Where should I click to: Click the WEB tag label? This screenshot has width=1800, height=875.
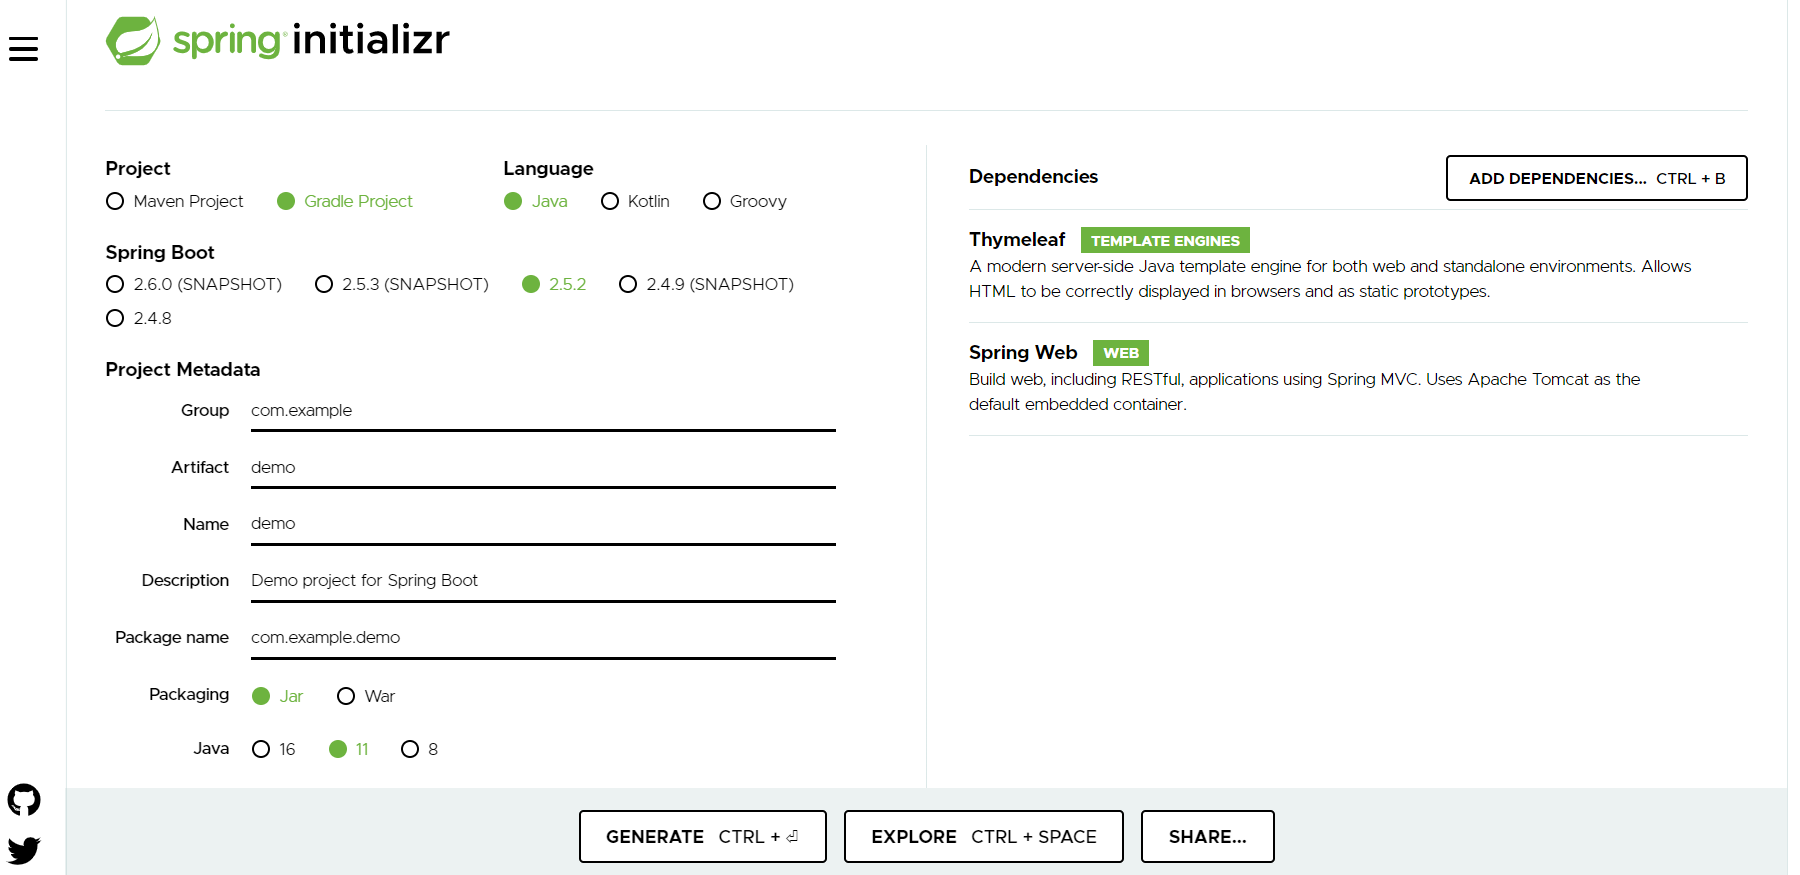pyautogui.click(x=1121, y=353)
